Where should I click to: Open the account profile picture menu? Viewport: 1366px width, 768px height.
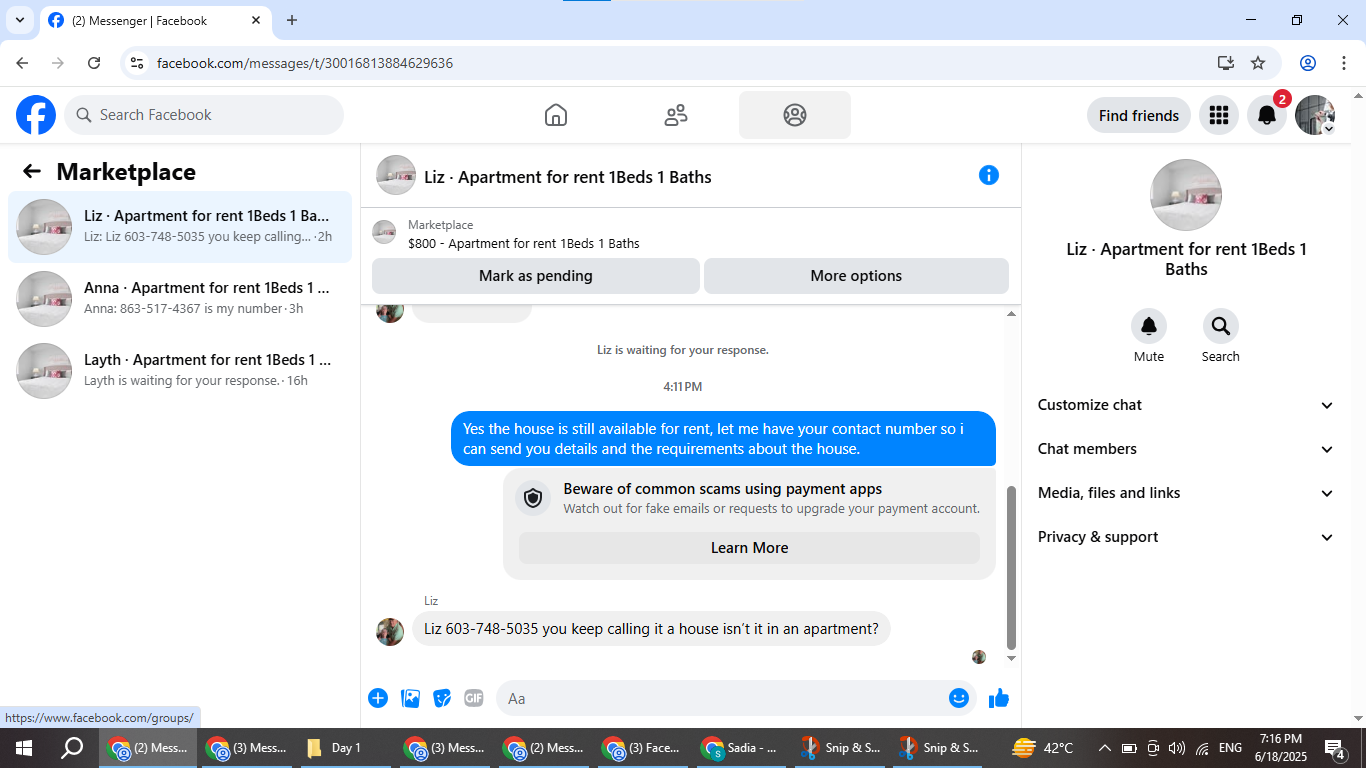coord(1315,115)
